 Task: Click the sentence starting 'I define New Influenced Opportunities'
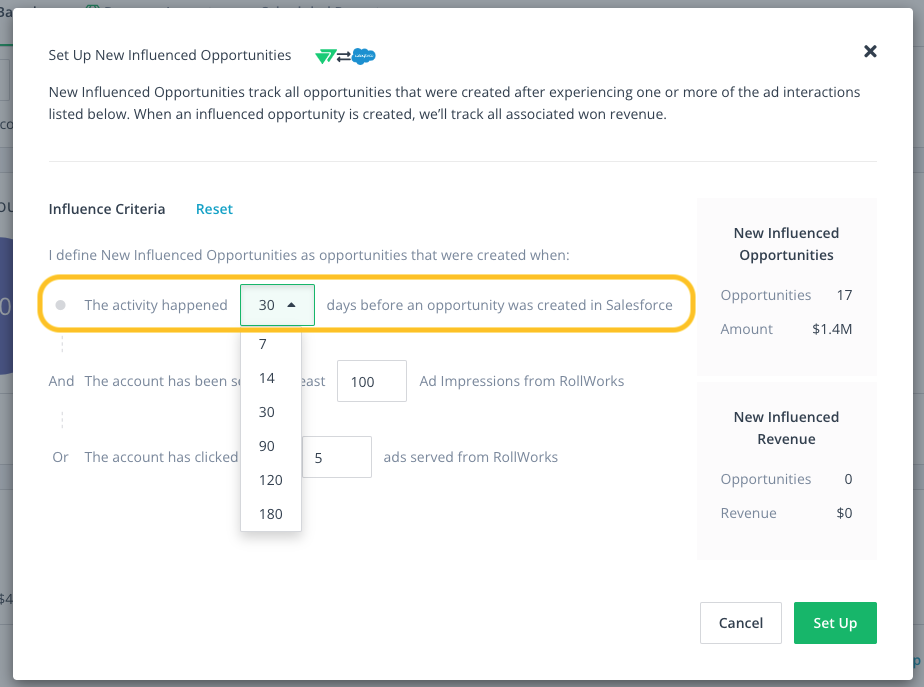(309, 255)
